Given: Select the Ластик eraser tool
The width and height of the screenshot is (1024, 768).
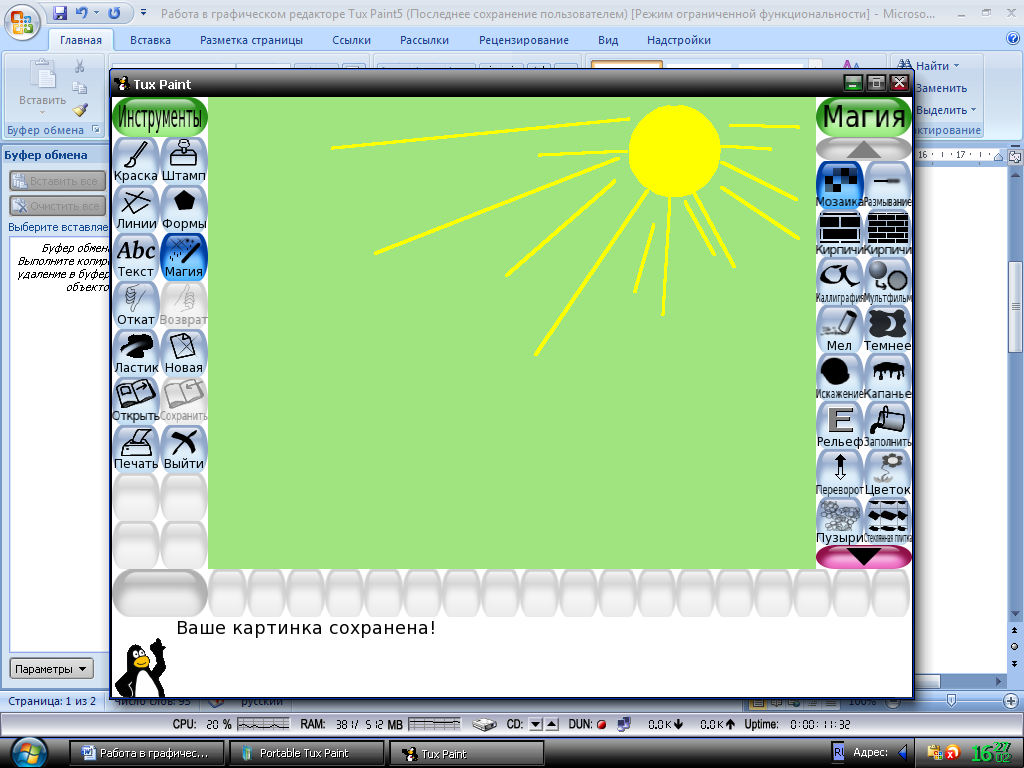Looking at the screenshot, I should pyautogui.click(x=136, y=353).
